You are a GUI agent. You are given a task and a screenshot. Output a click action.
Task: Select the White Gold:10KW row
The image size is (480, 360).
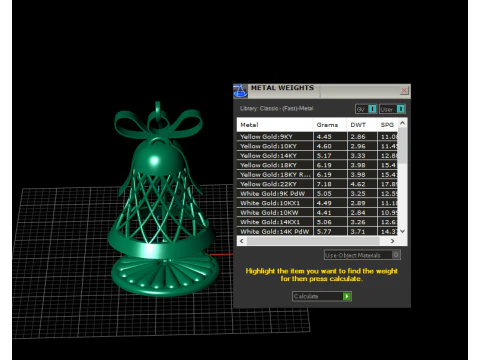click(317, 213)
